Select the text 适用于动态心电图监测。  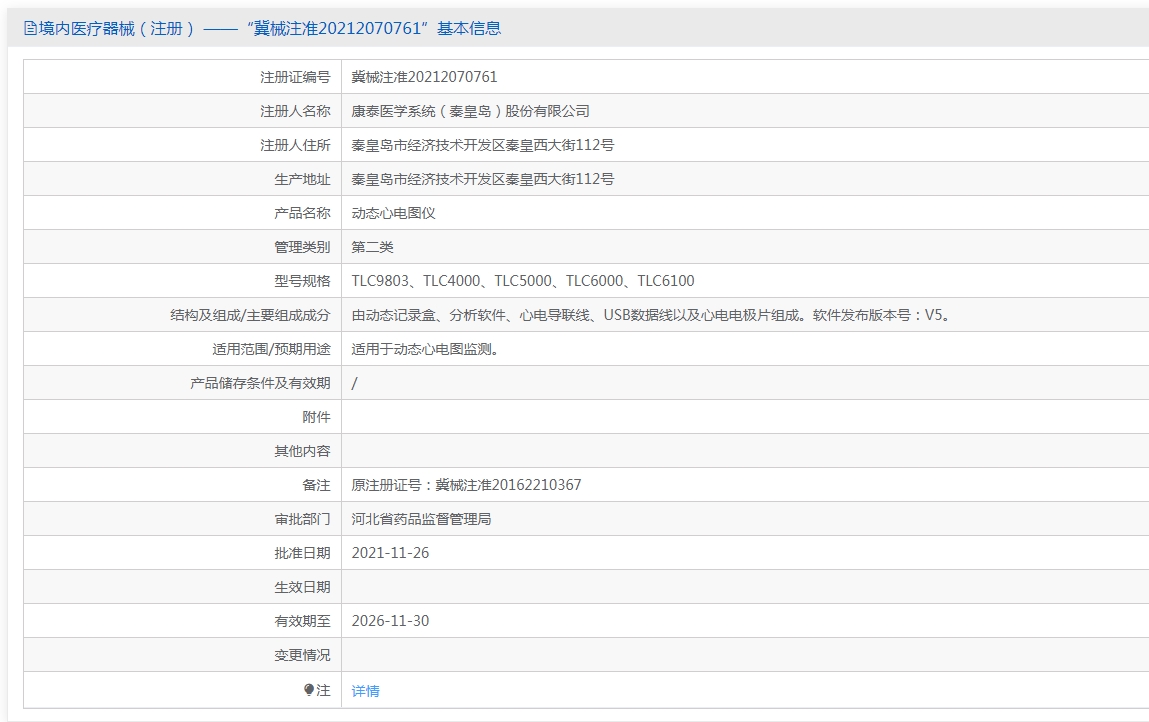point(425,349)
